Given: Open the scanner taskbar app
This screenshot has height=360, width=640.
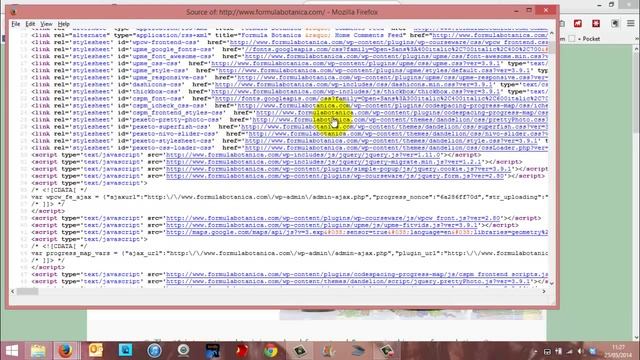Looking at the screenshot, I should 358,351.
